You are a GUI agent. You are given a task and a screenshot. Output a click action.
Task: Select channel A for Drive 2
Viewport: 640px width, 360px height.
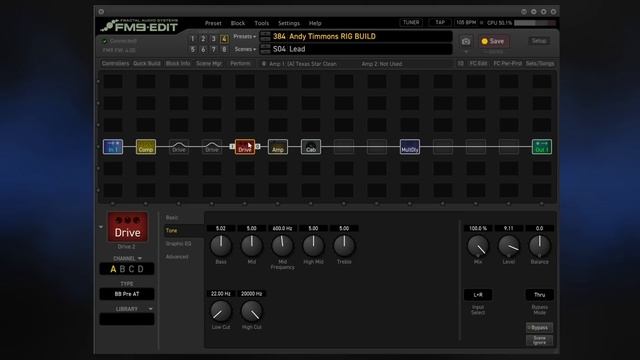pyautogui.click(x=113, y=269)
